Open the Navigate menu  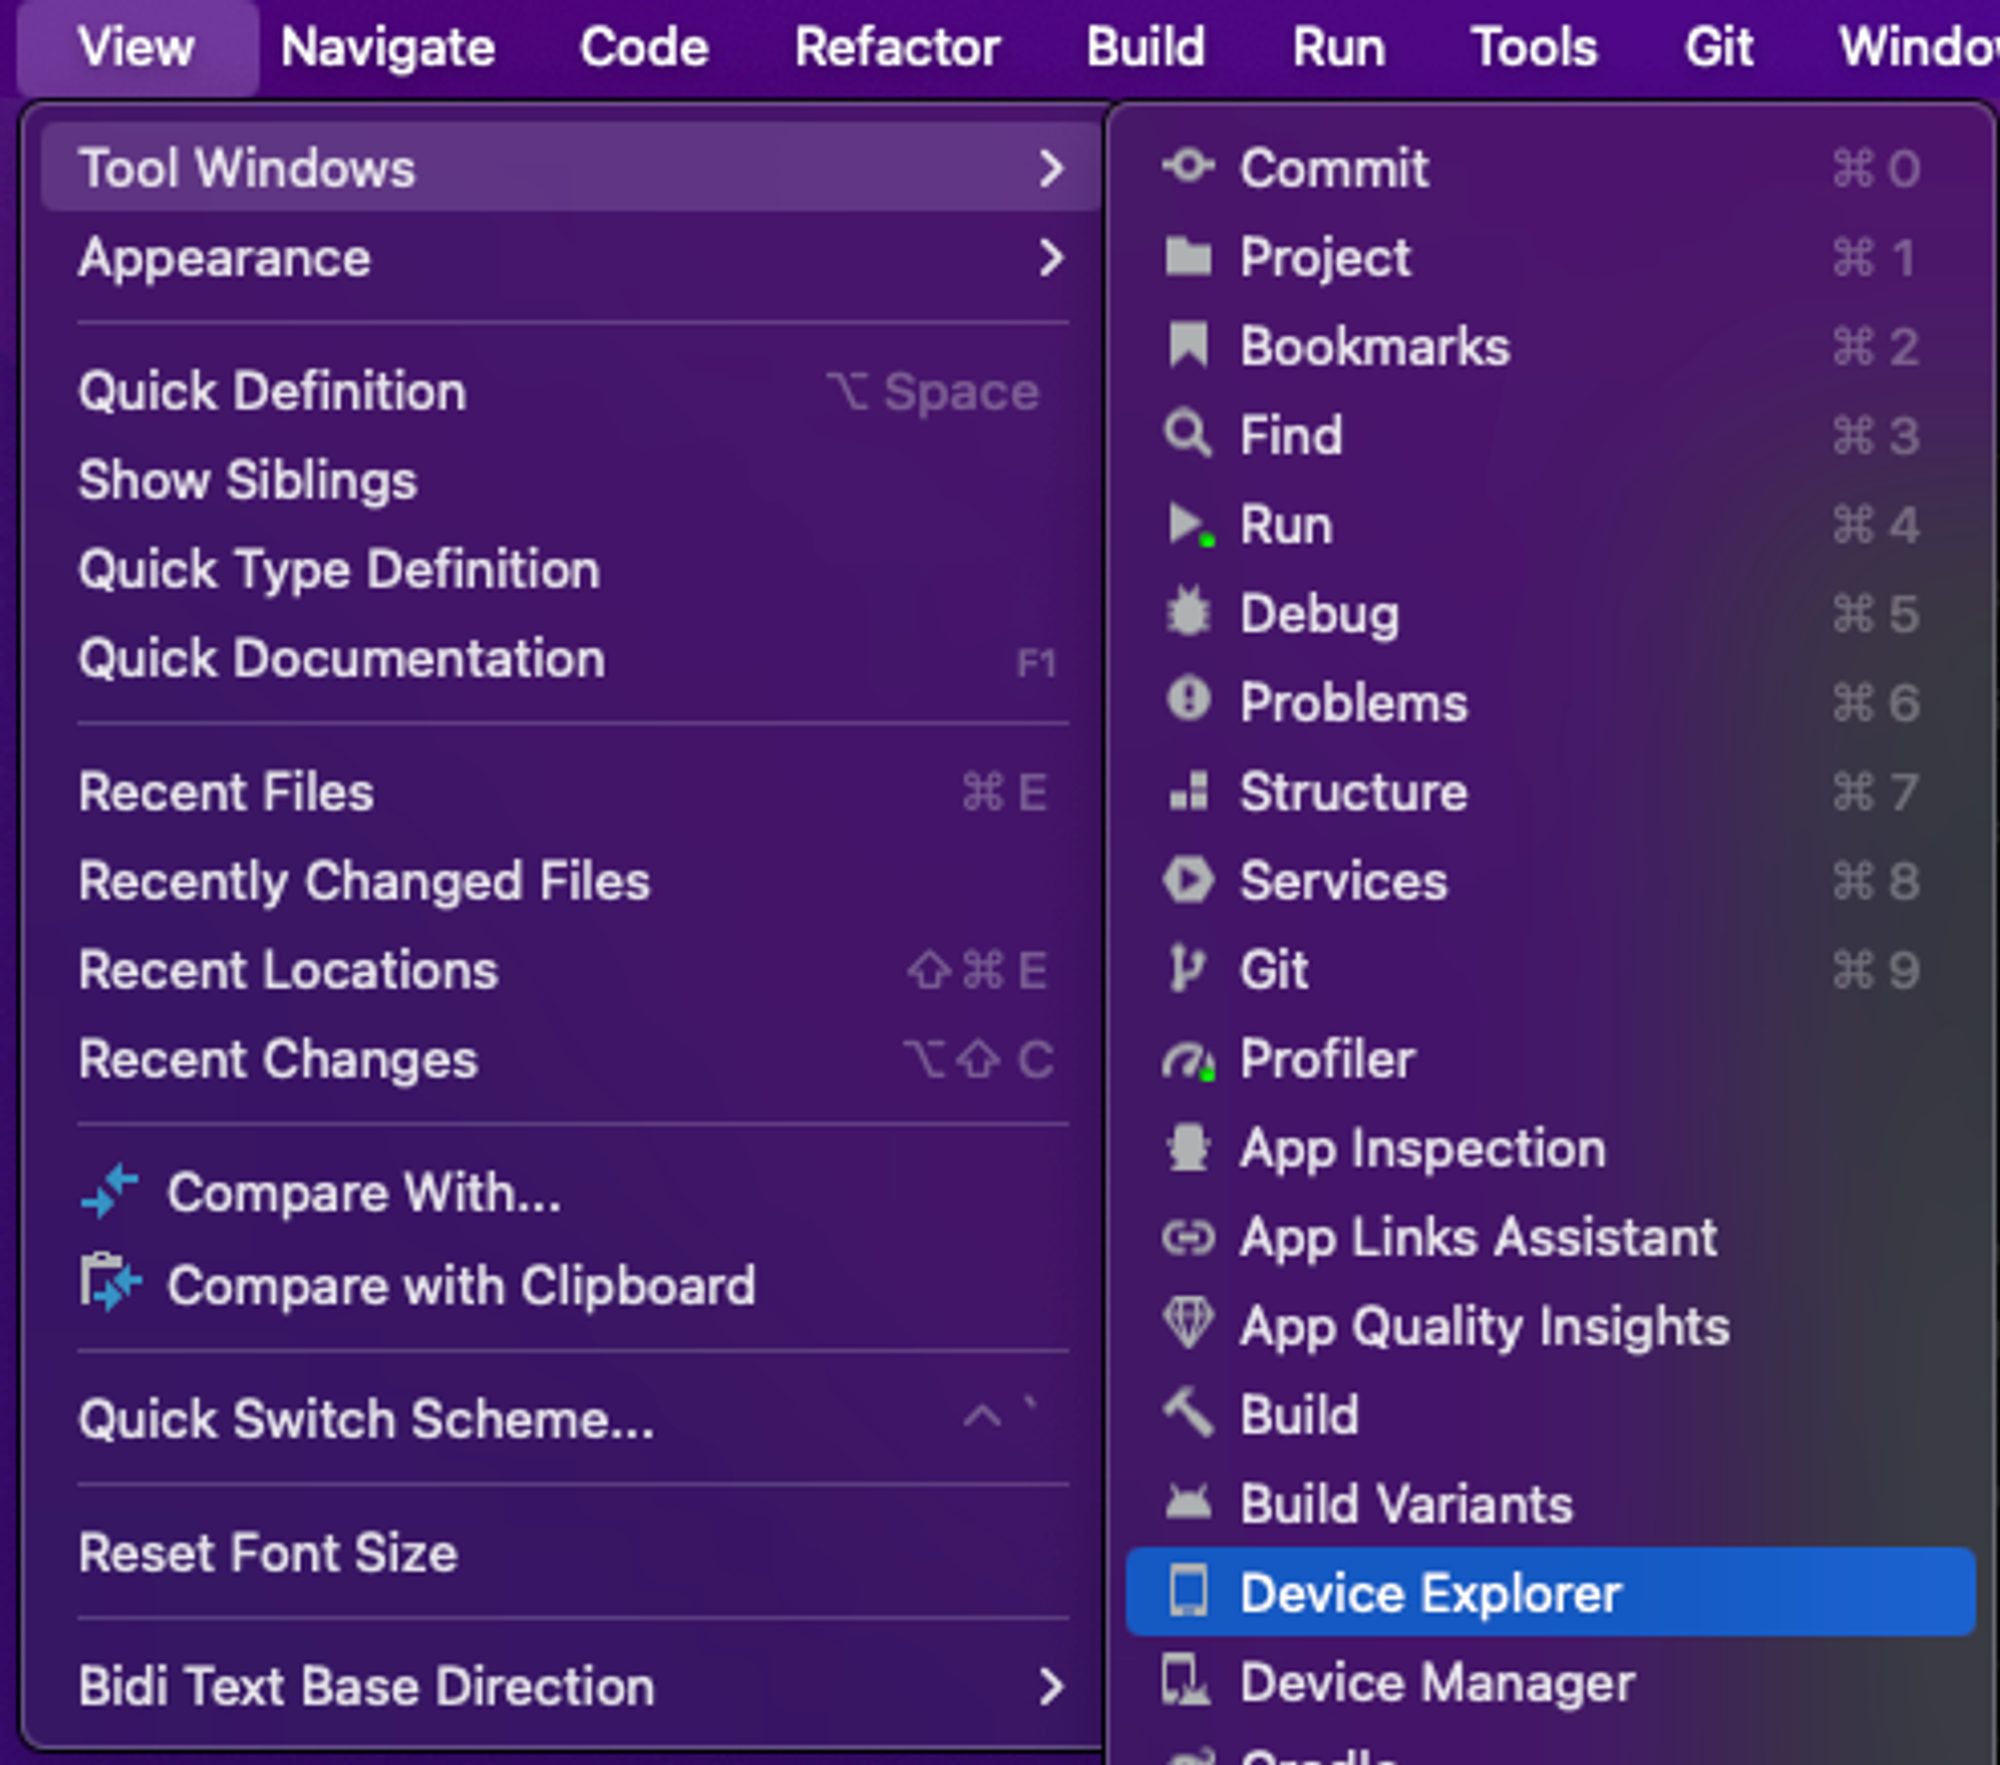click(387, 47)
